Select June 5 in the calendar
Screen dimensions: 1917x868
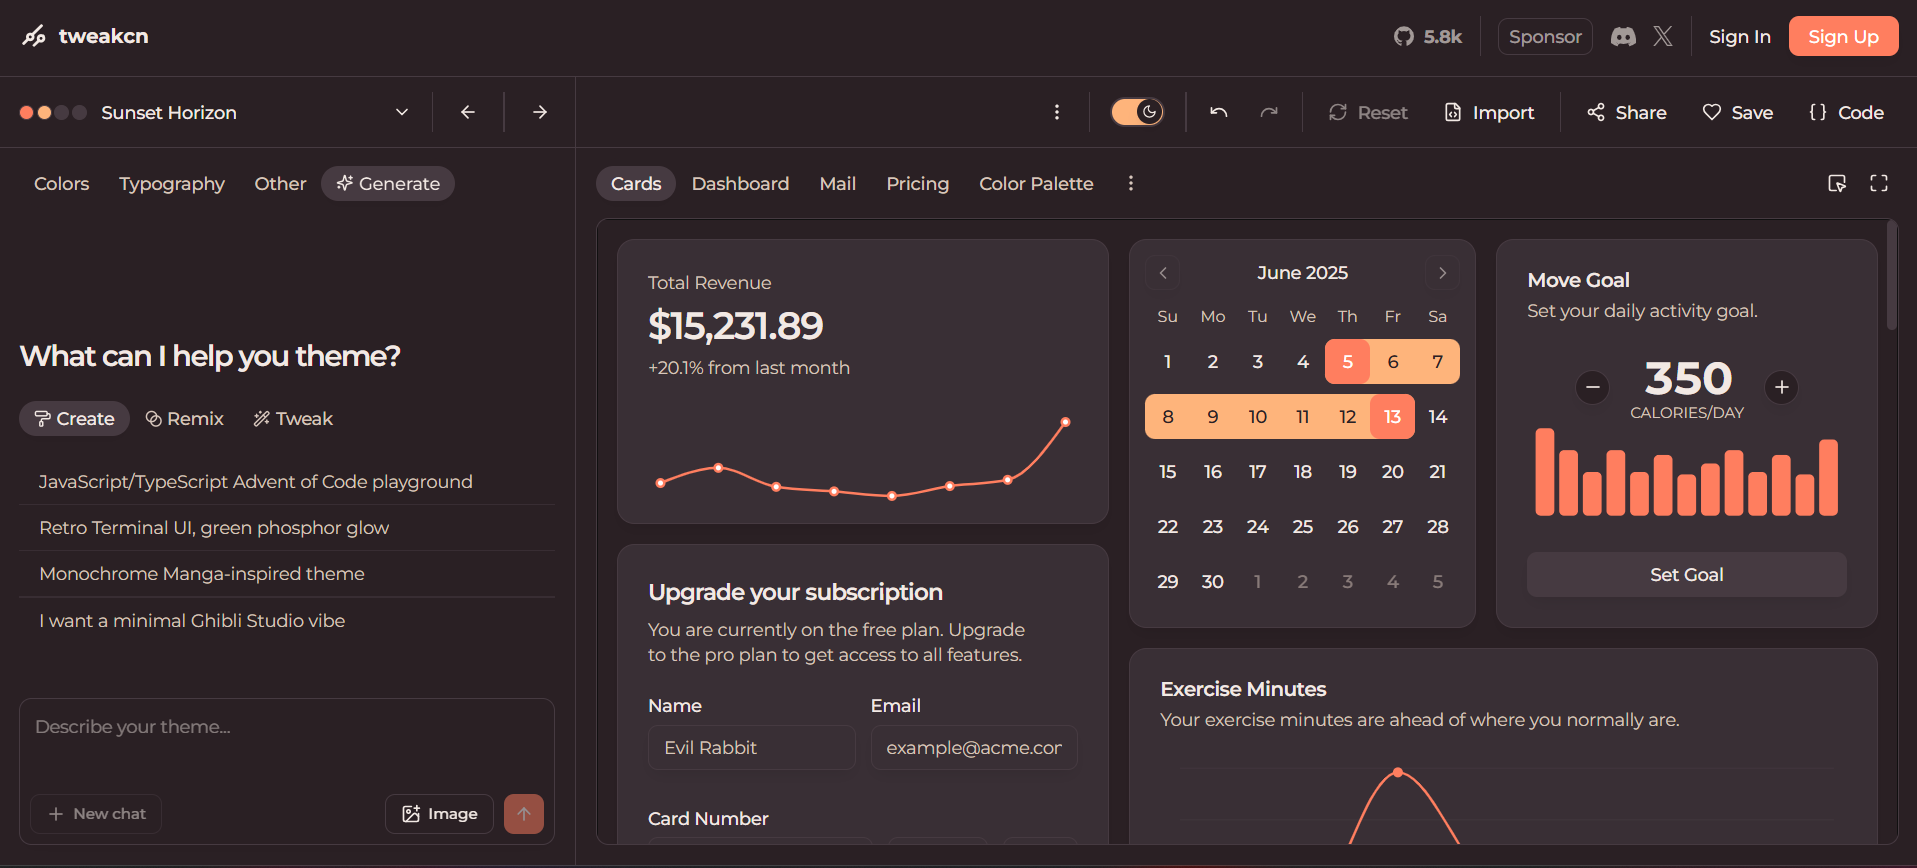[x=1347, y=362]
